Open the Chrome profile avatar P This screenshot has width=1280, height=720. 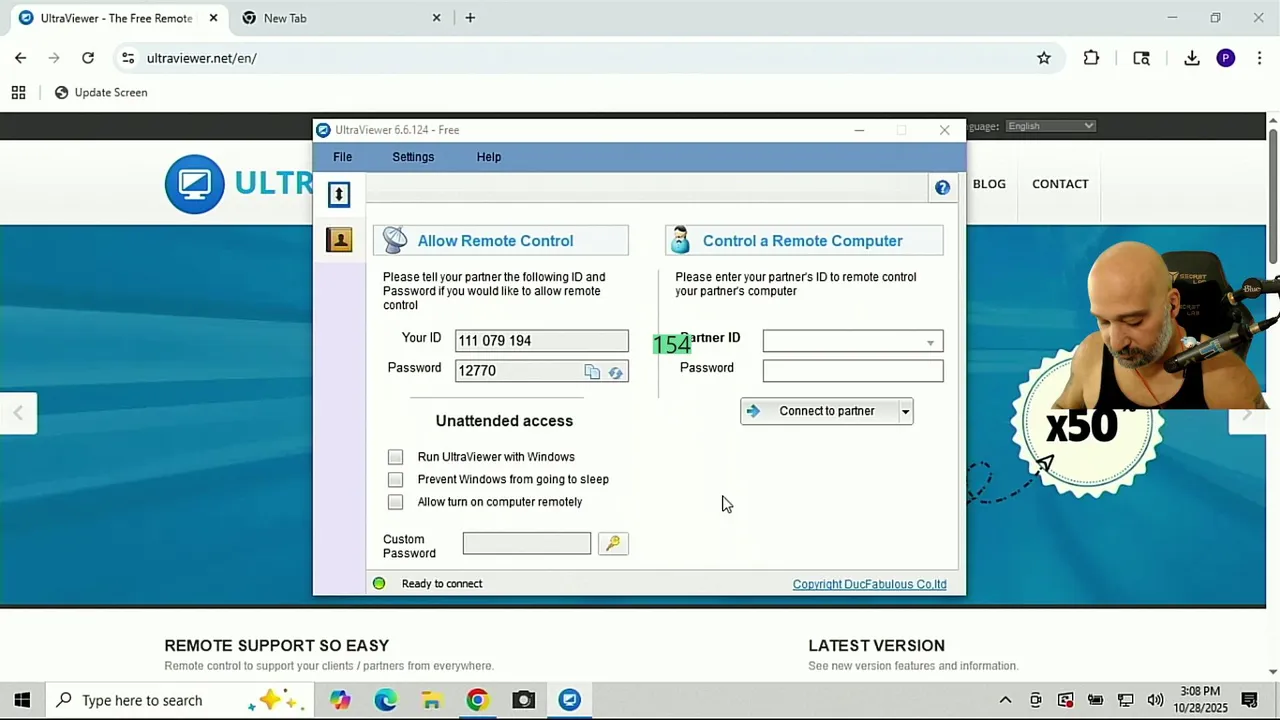click(1225, 58)
